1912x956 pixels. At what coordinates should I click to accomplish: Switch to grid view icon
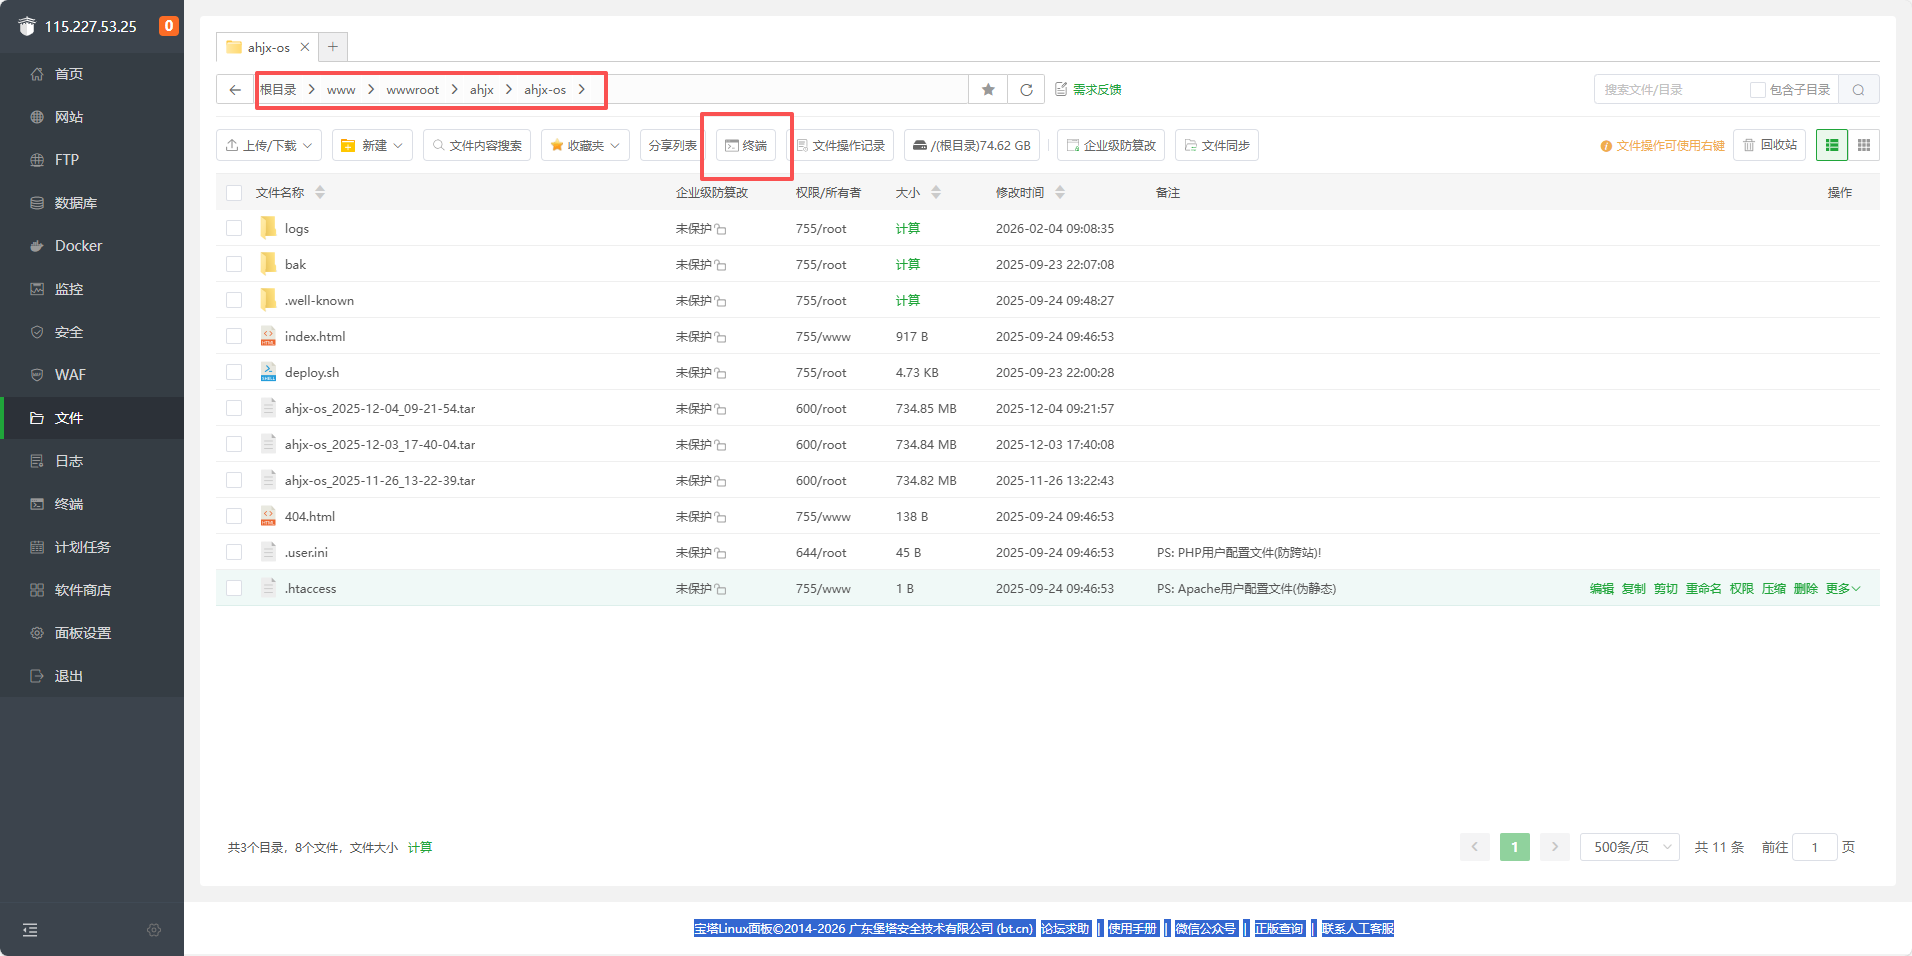pyautogui.click(x=1864, y=145)
